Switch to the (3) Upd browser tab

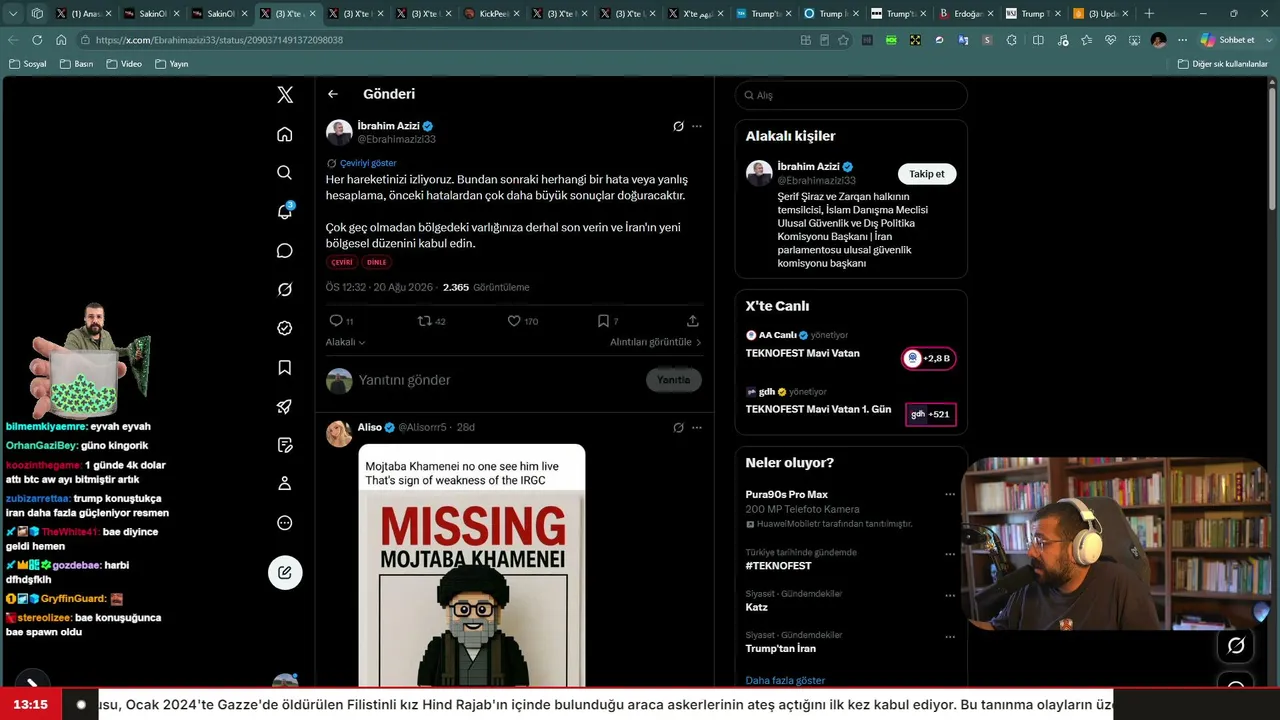click(x=1101, y=14)
